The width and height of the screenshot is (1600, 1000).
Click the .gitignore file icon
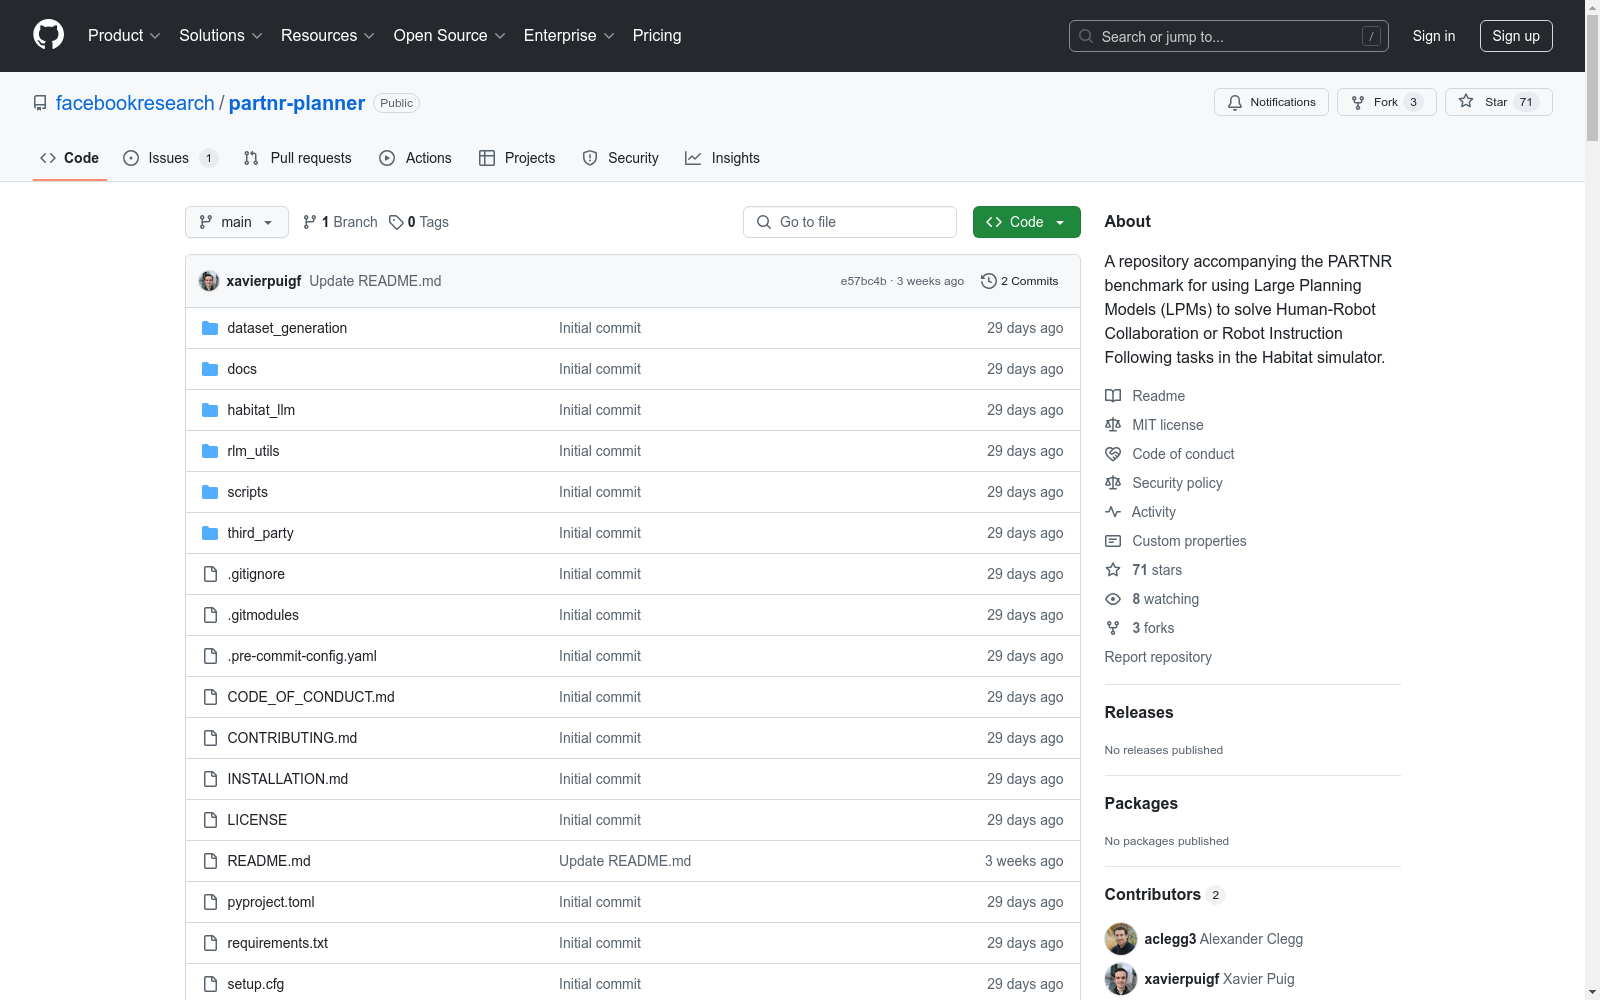(x=210, y=574)
